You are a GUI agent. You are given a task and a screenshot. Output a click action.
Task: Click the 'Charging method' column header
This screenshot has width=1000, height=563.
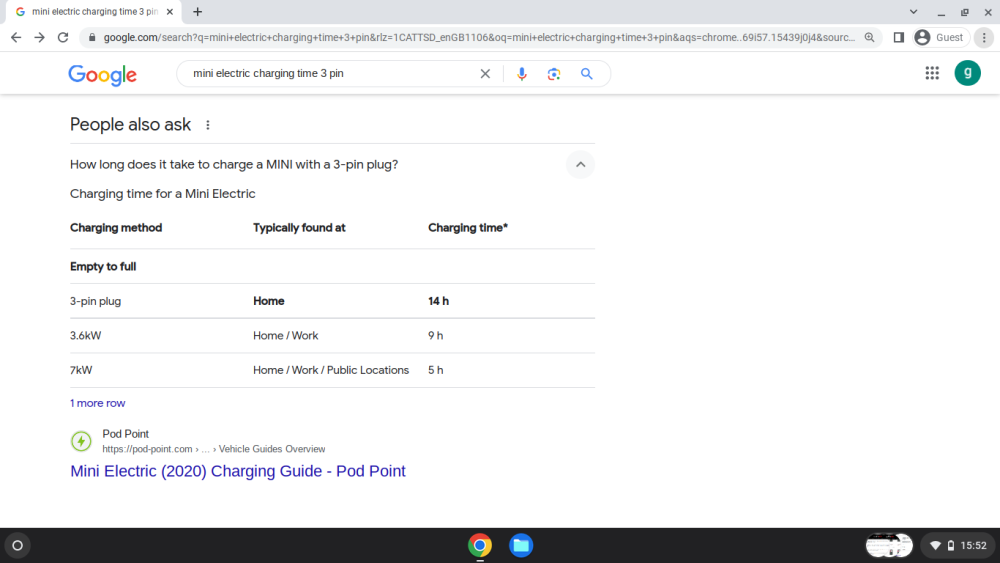116,228
